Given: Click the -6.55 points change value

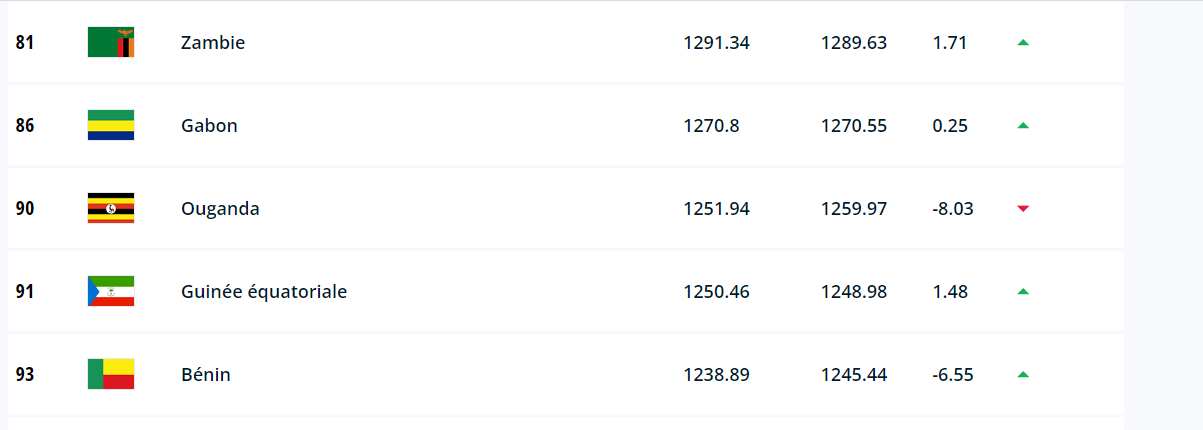Looking at the screenshot, I should tap(952, 375).
